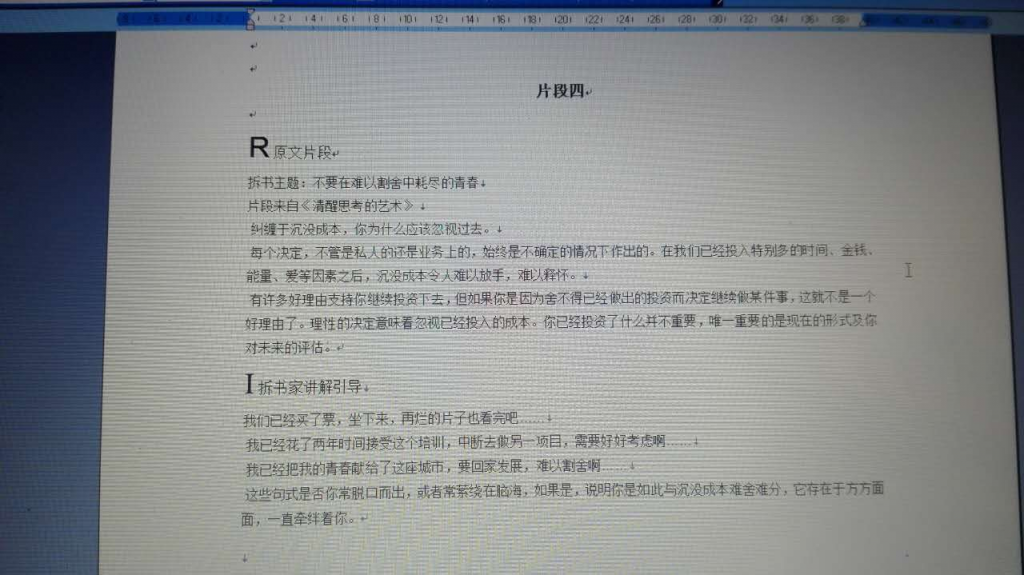1024x575 pixels.
Task: Click the line beginning 有许多好理由支持你
Action: pyautogui.click(x=562, y=298)
